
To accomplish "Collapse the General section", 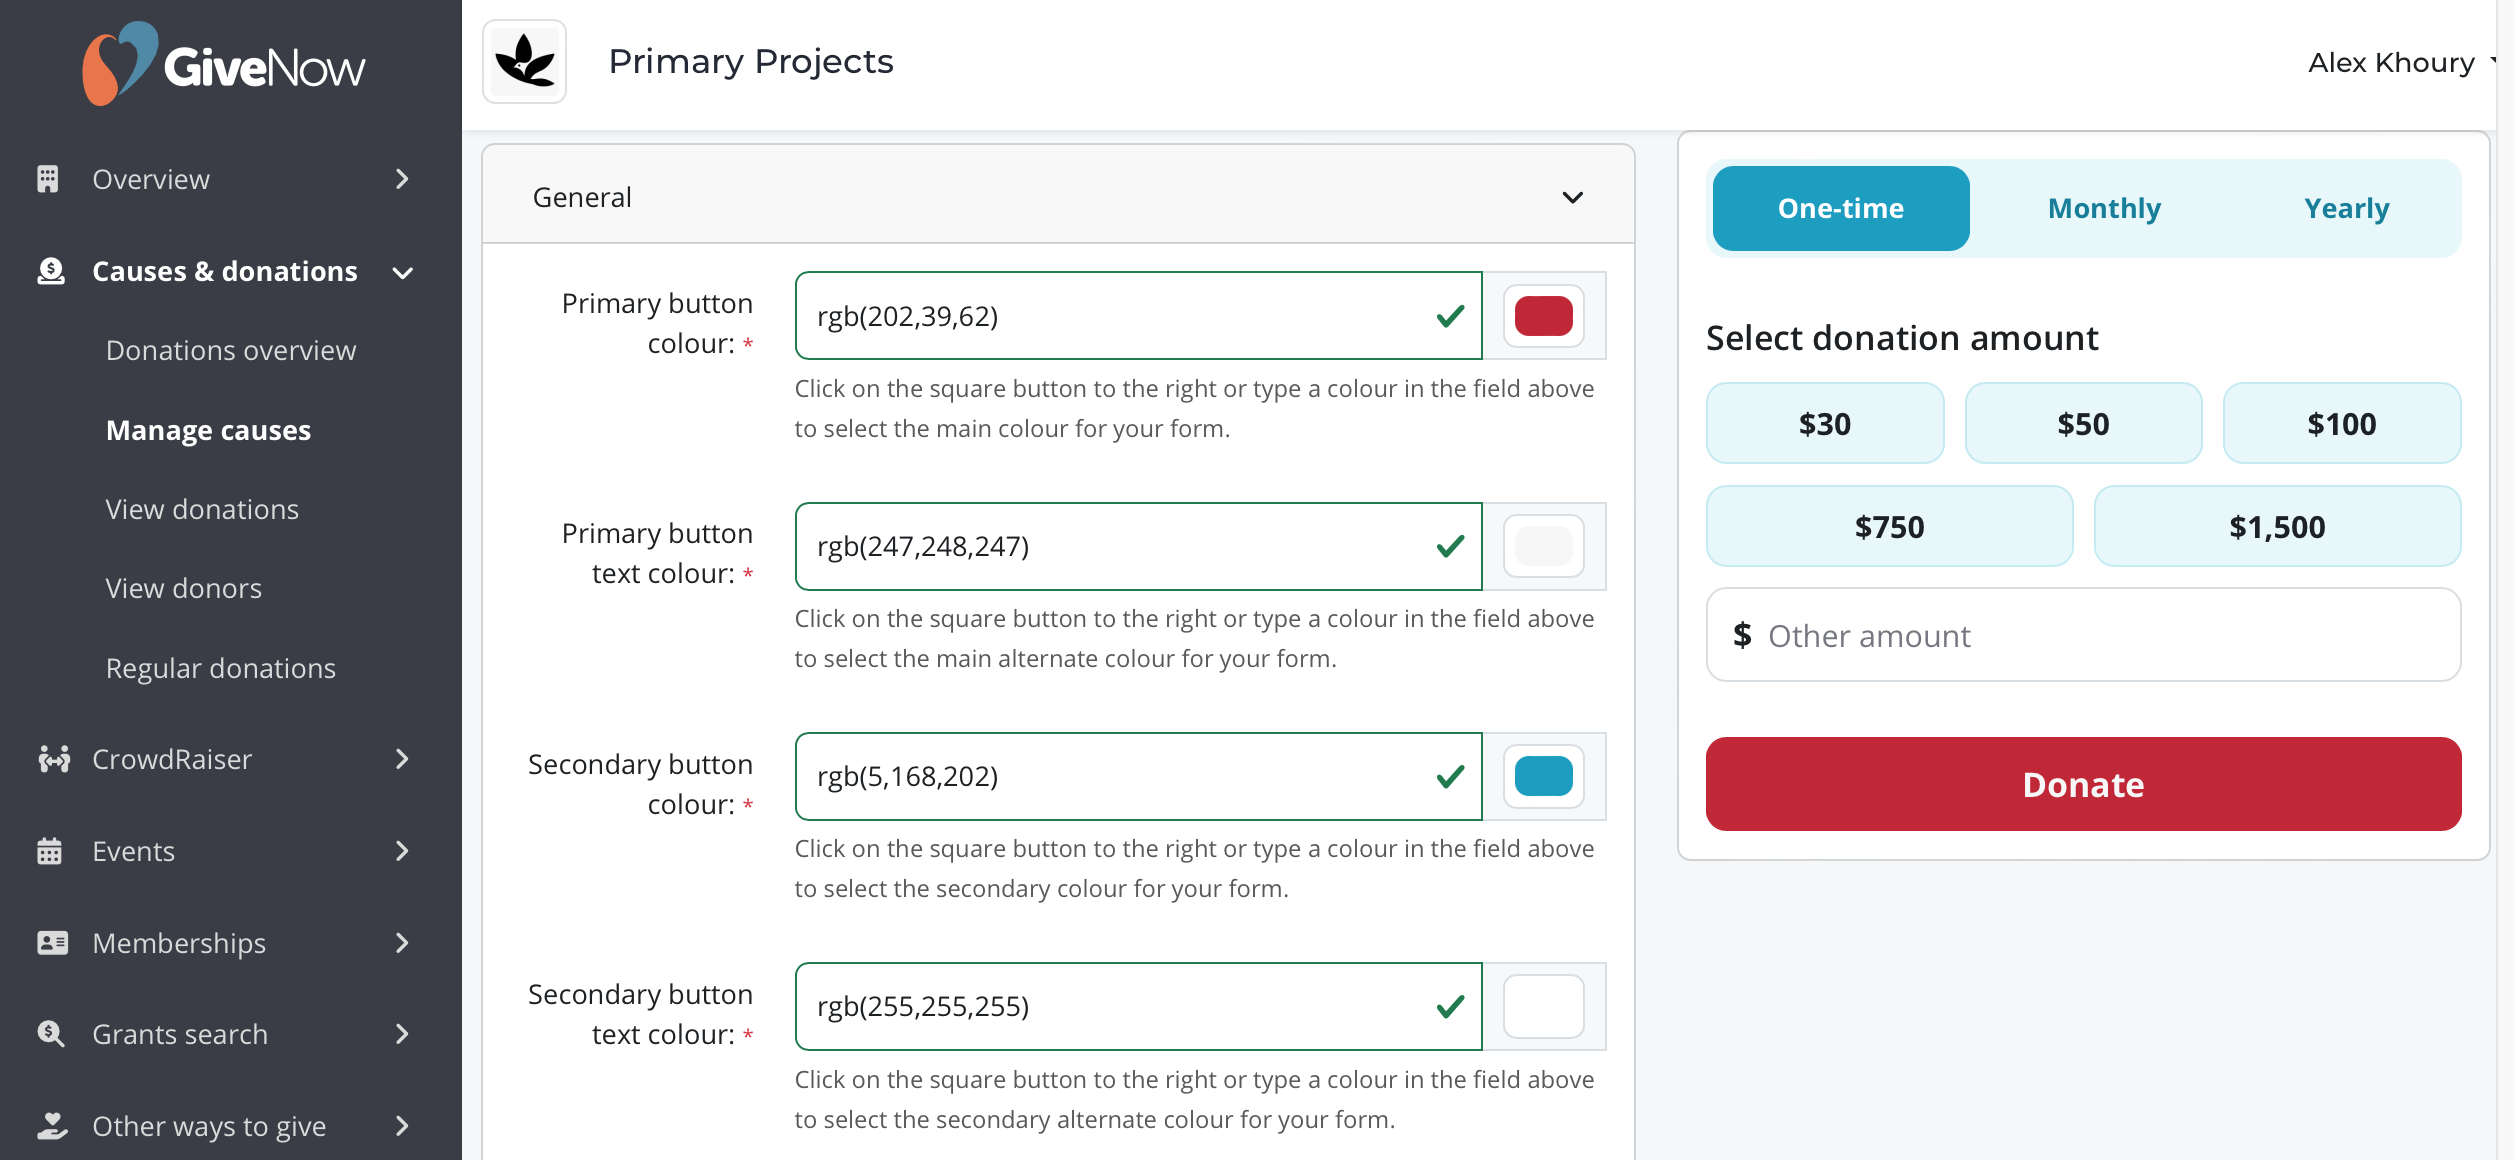I will [x=1572, y=197].
